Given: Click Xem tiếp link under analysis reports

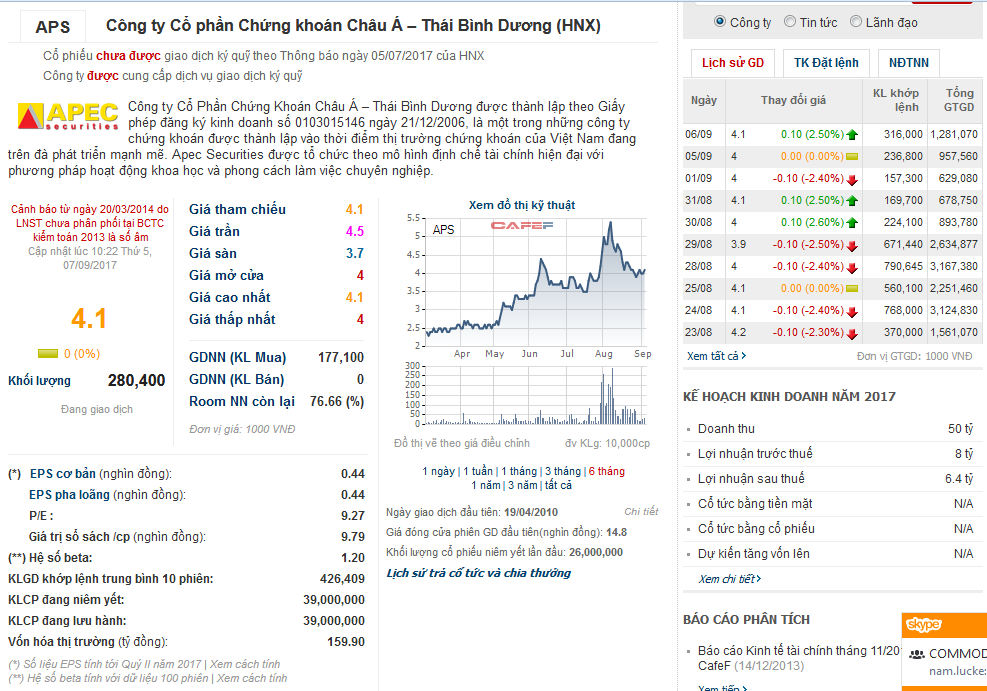Looking at the screenshot, I should [723, 688].
